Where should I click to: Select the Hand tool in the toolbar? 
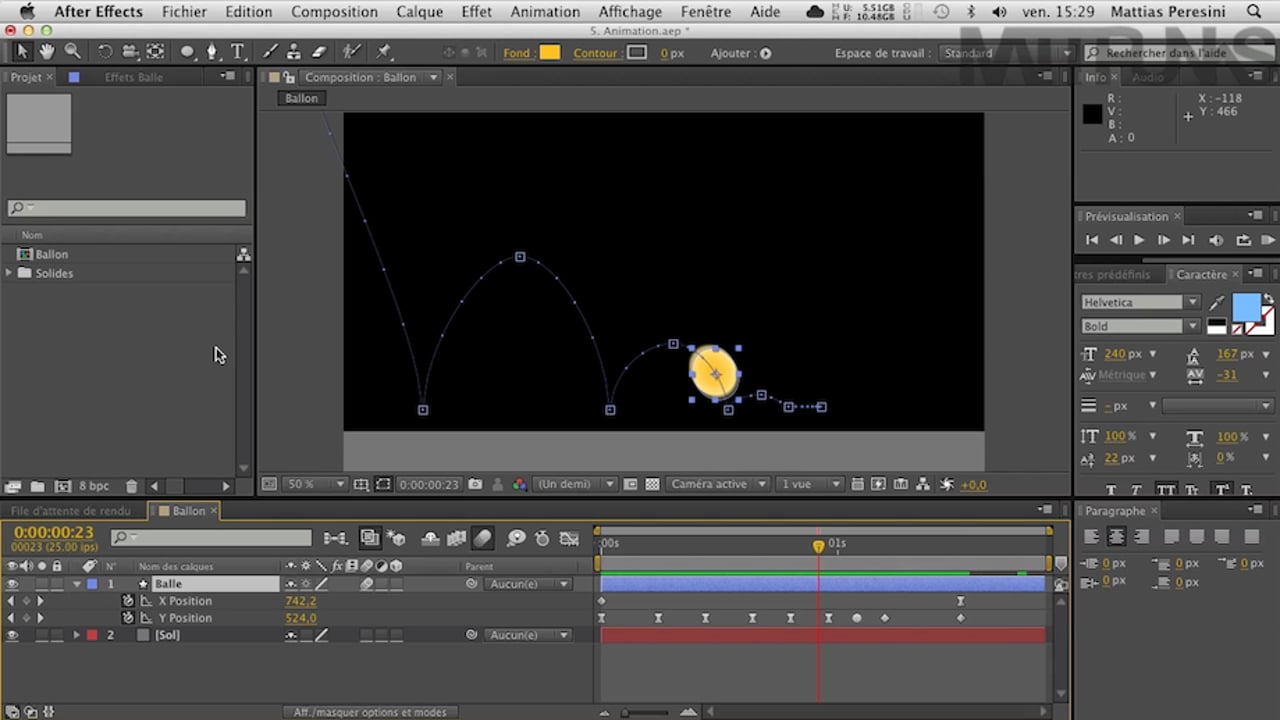(46, 52)
